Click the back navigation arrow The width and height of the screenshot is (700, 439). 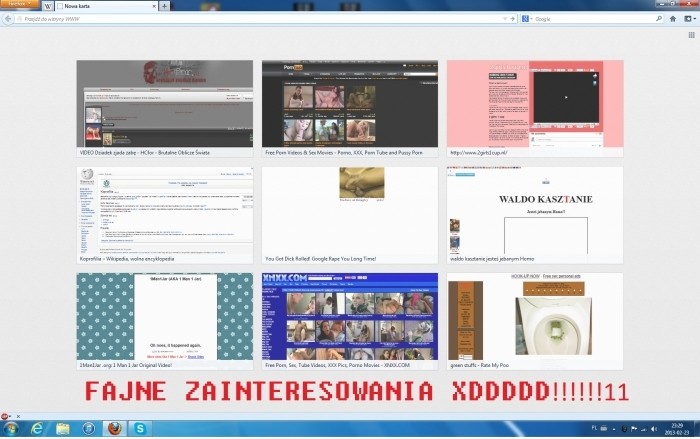pos(7,18)
